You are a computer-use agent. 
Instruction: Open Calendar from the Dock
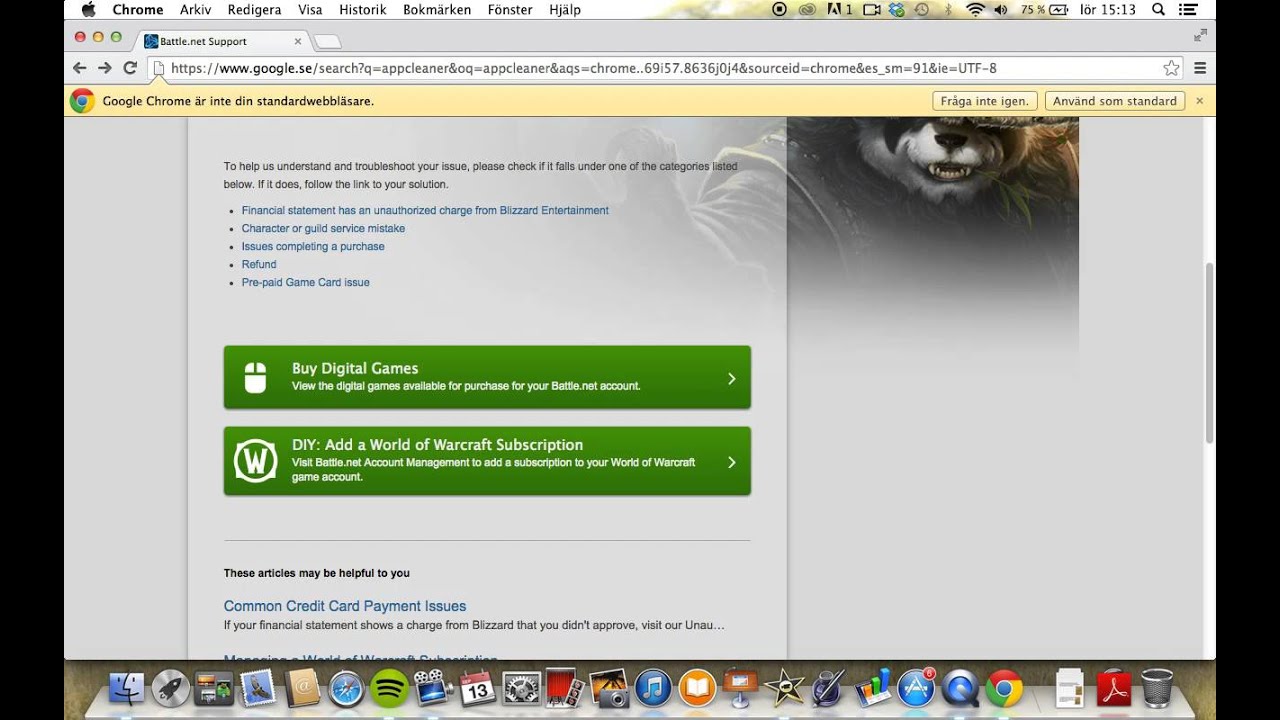coord(477,689)
